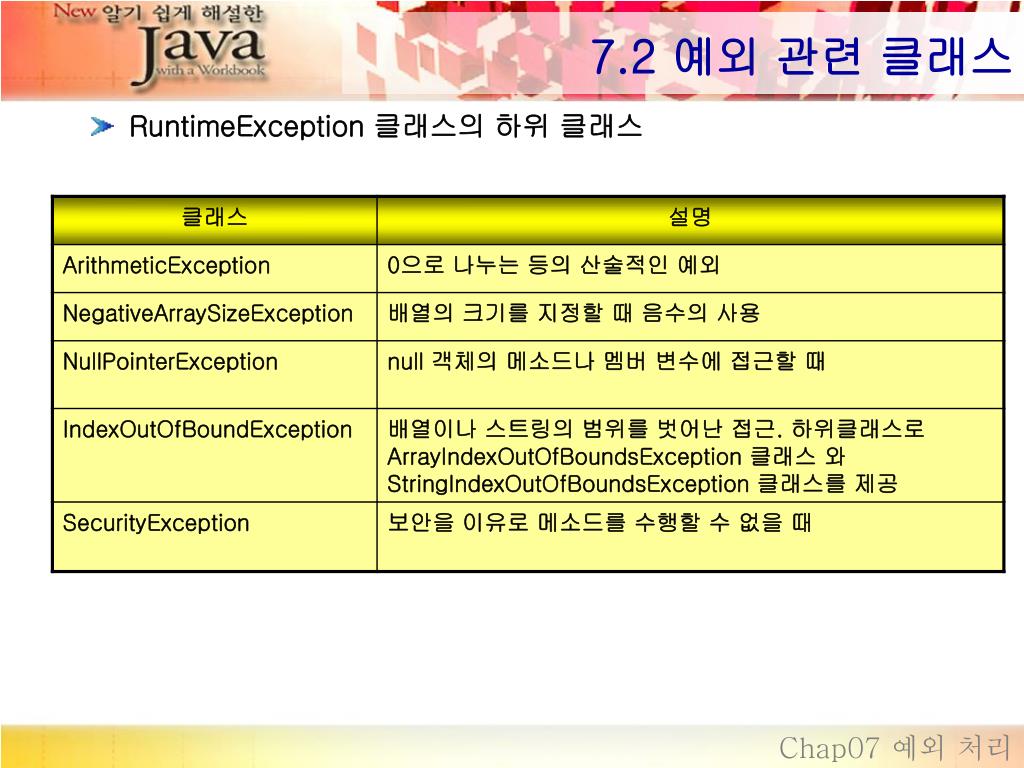
Task: Click the description '0으로 나누는 등의 산술적인 예외'
Action: [553, 264]
